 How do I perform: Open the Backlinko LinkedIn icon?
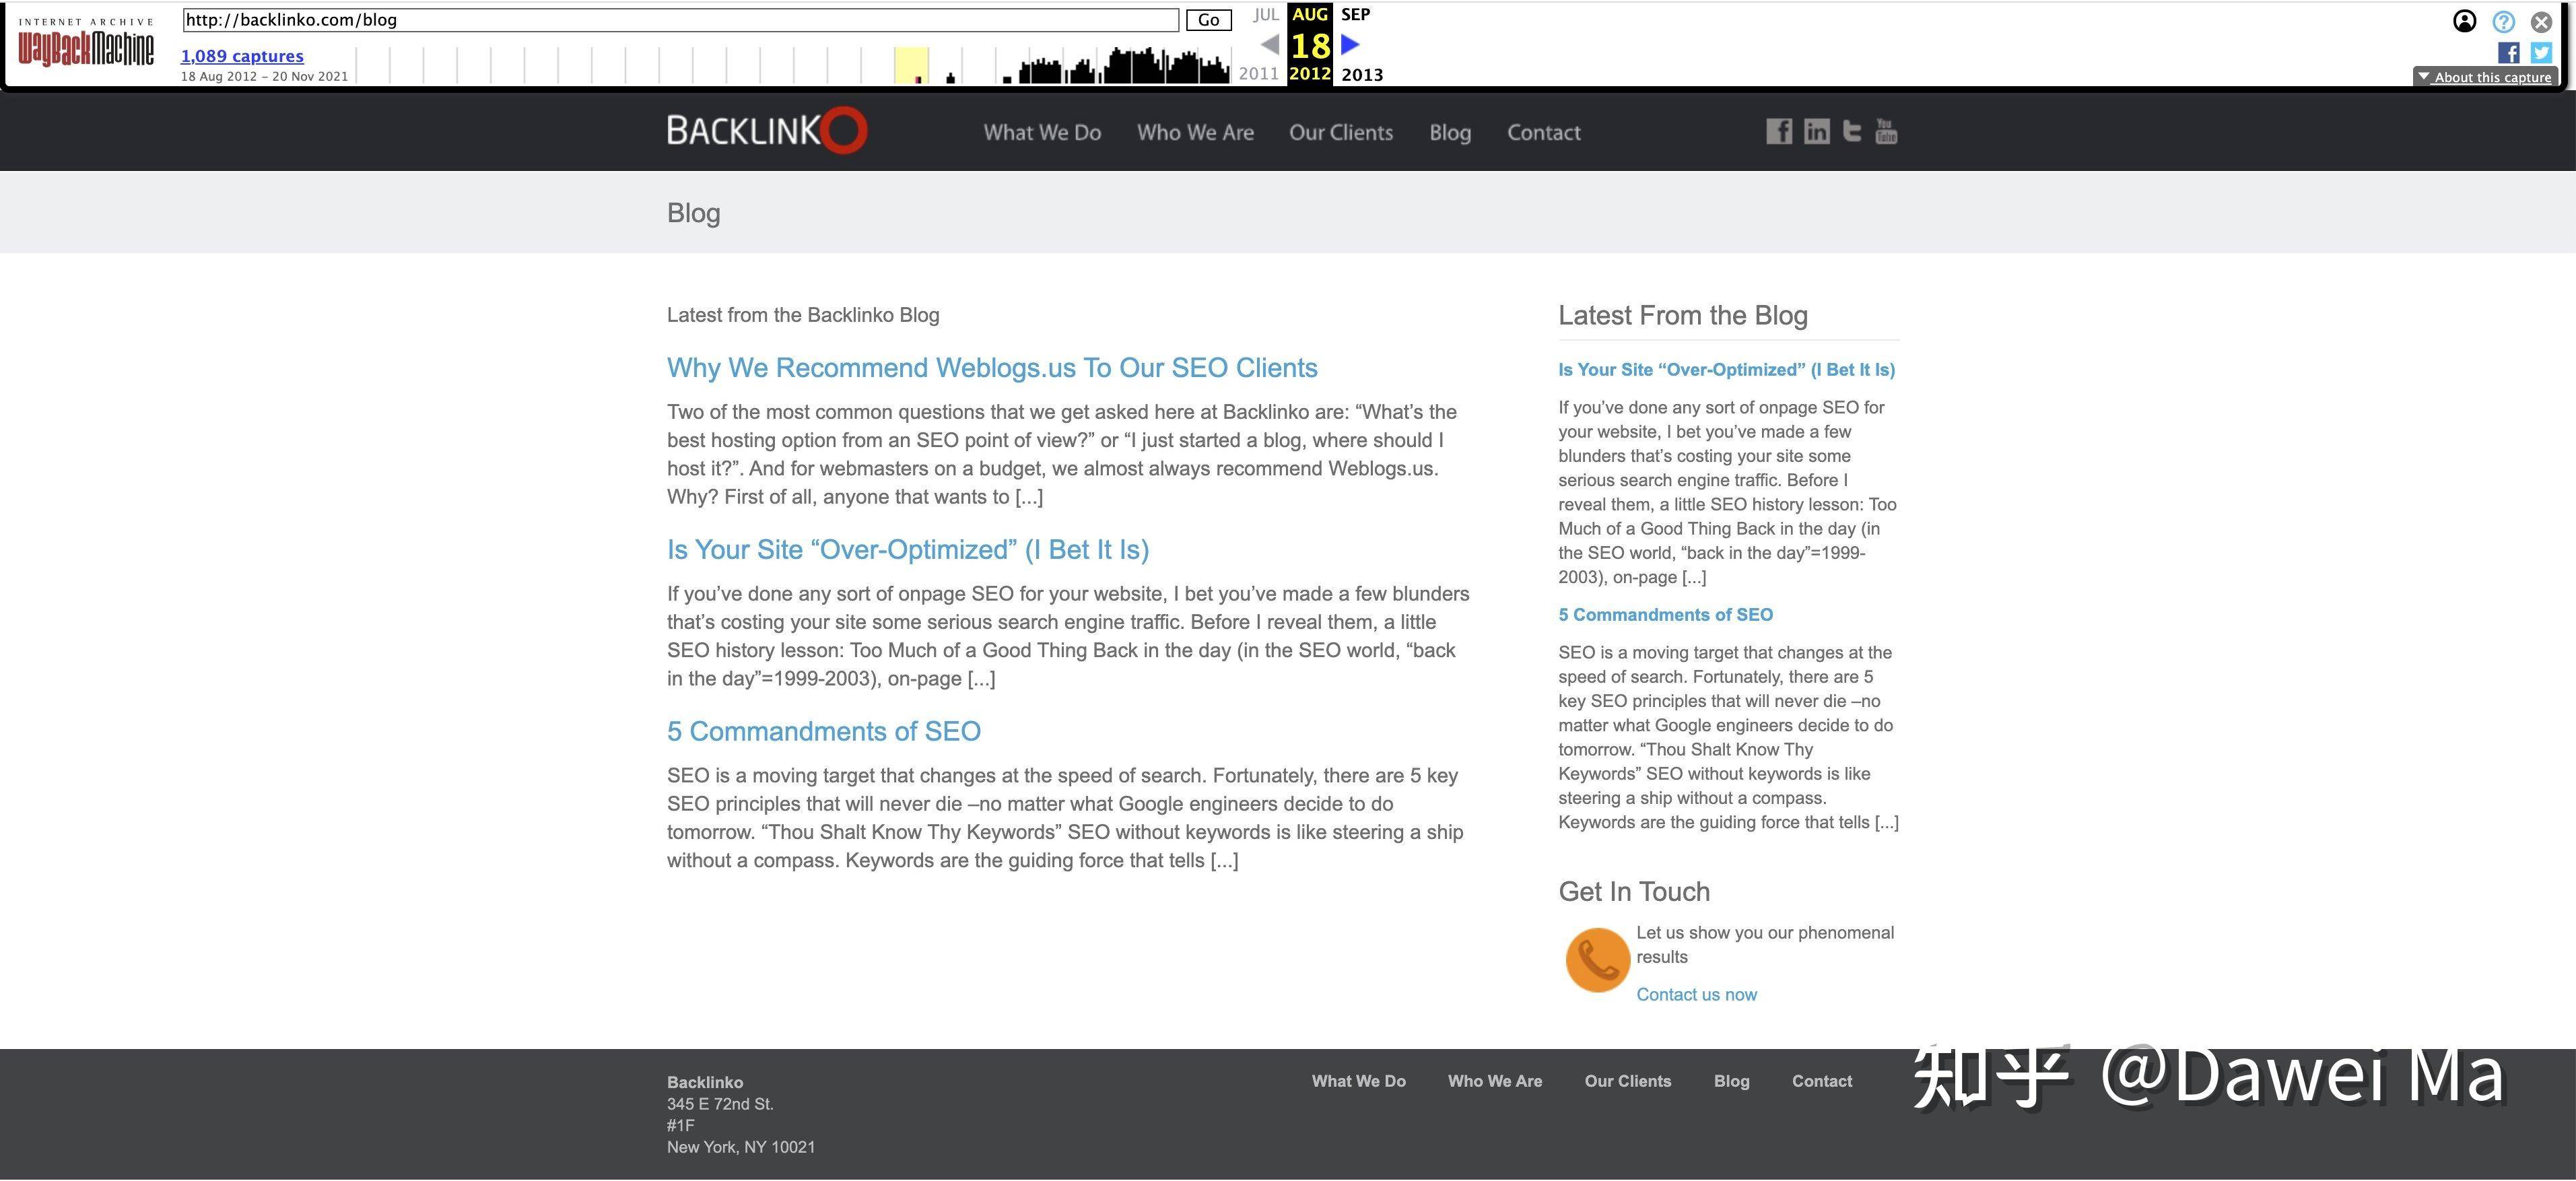[1816, 131]
